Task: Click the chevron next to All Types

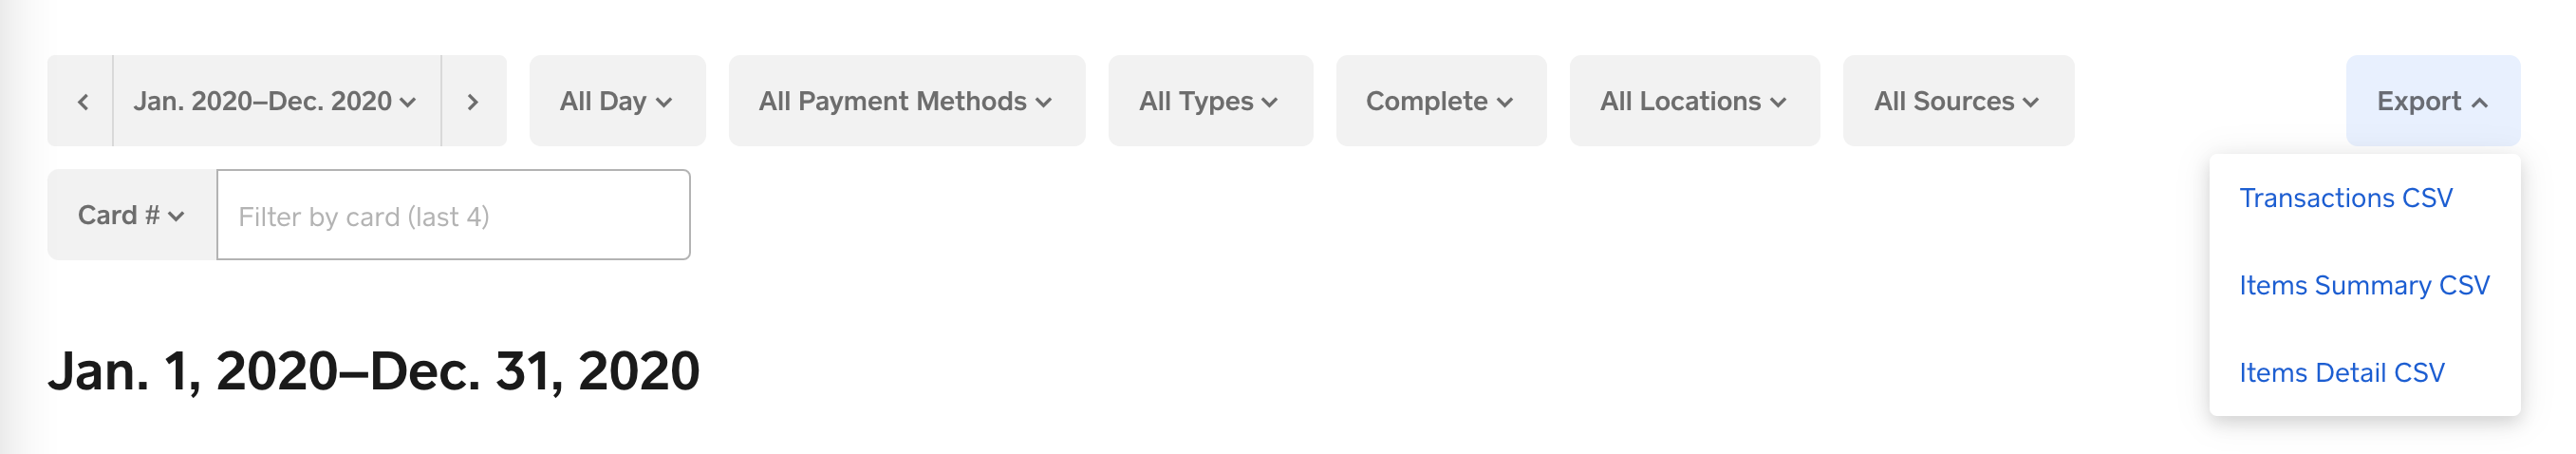Action: coord(1270,103)
